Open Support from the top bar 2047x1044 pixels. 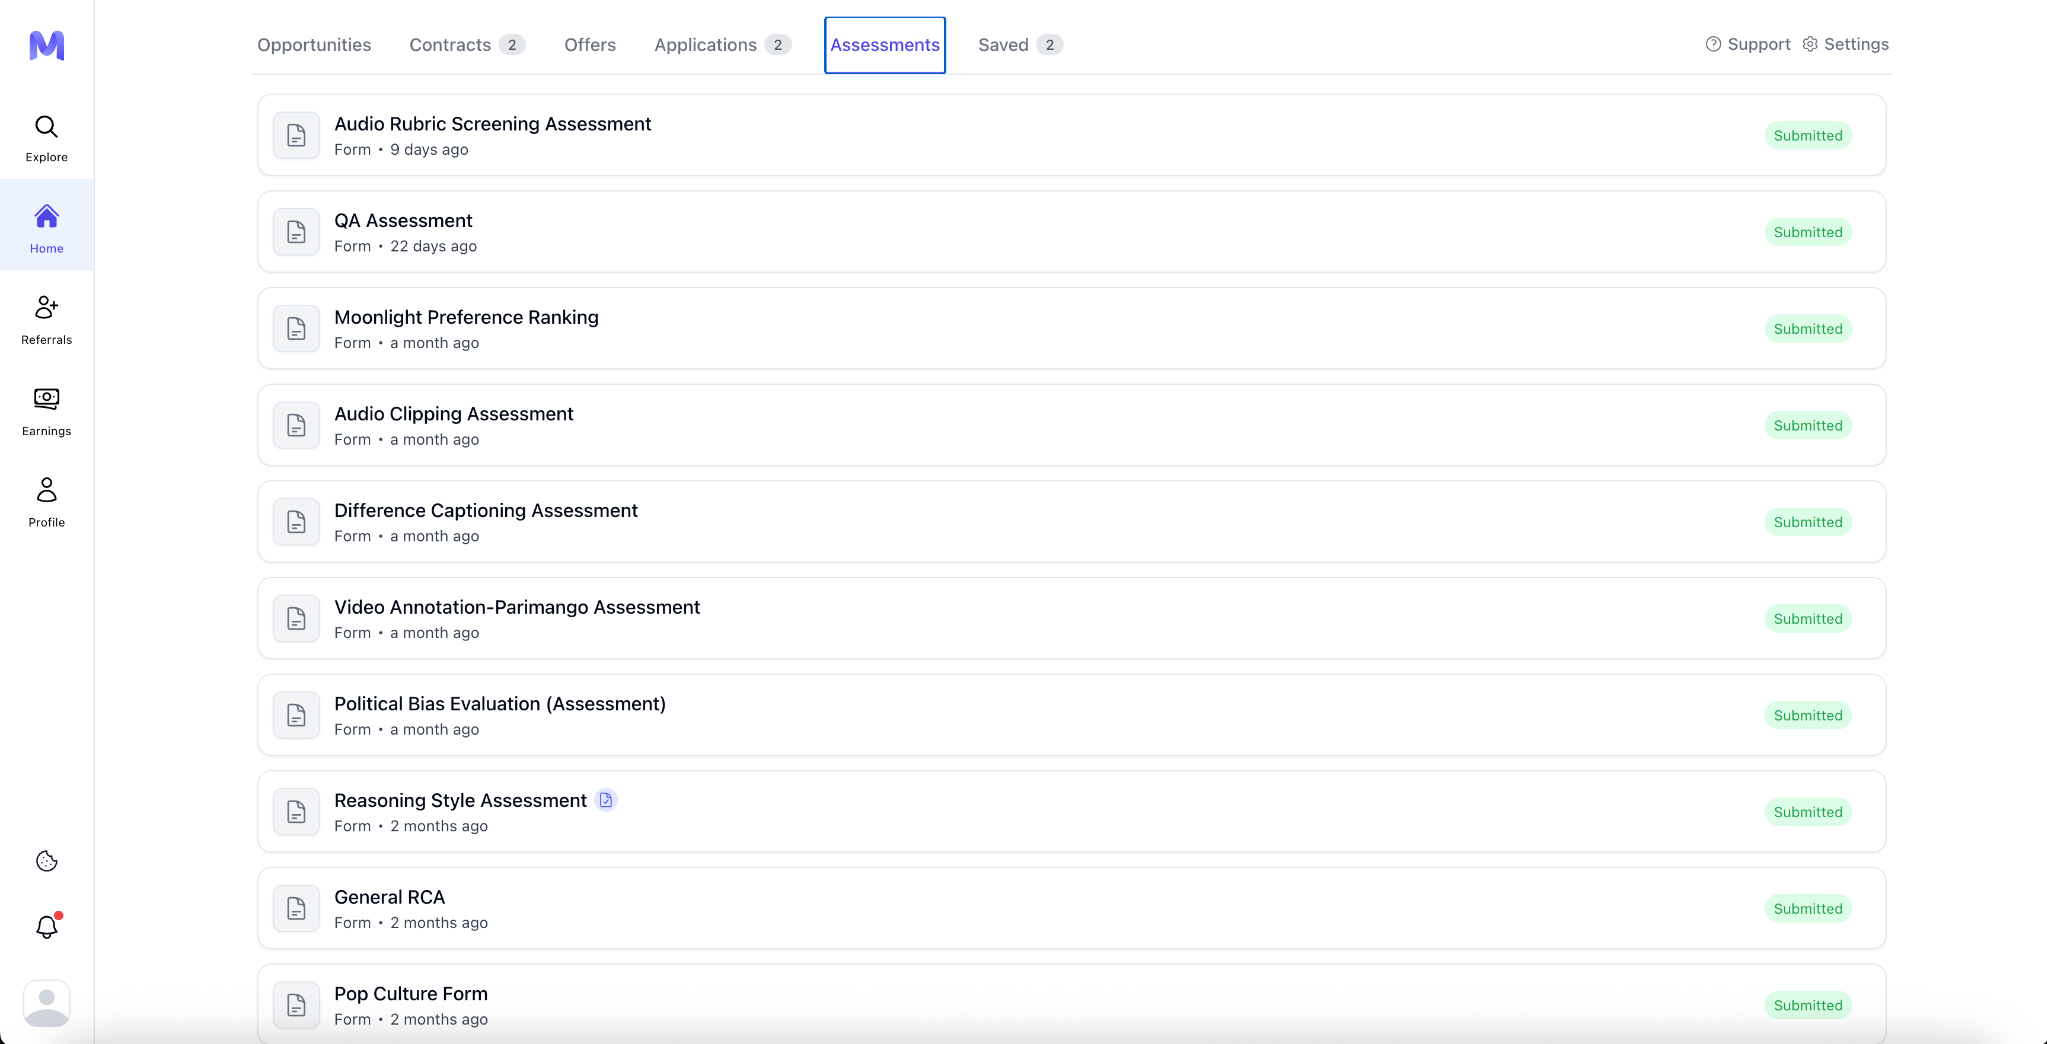click(x=1747, y=44)
